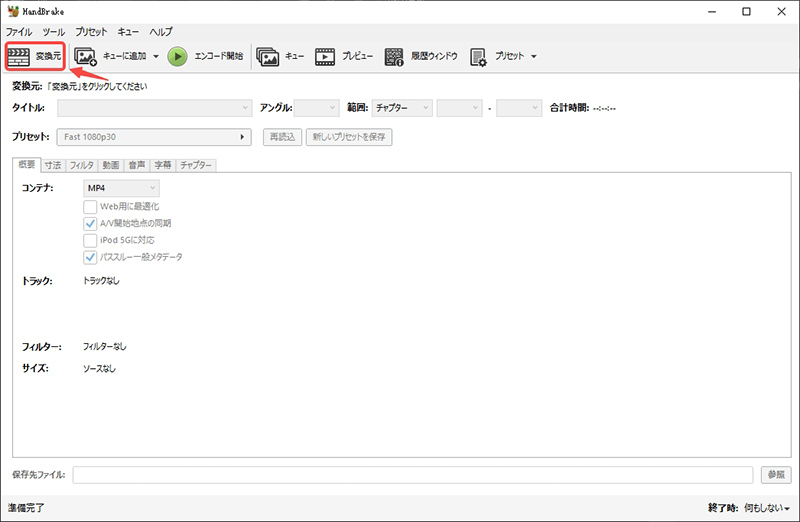Open the ツール menu
This screenshot has height=522, width=800.
pyautogui.click(x=54, y=32)
